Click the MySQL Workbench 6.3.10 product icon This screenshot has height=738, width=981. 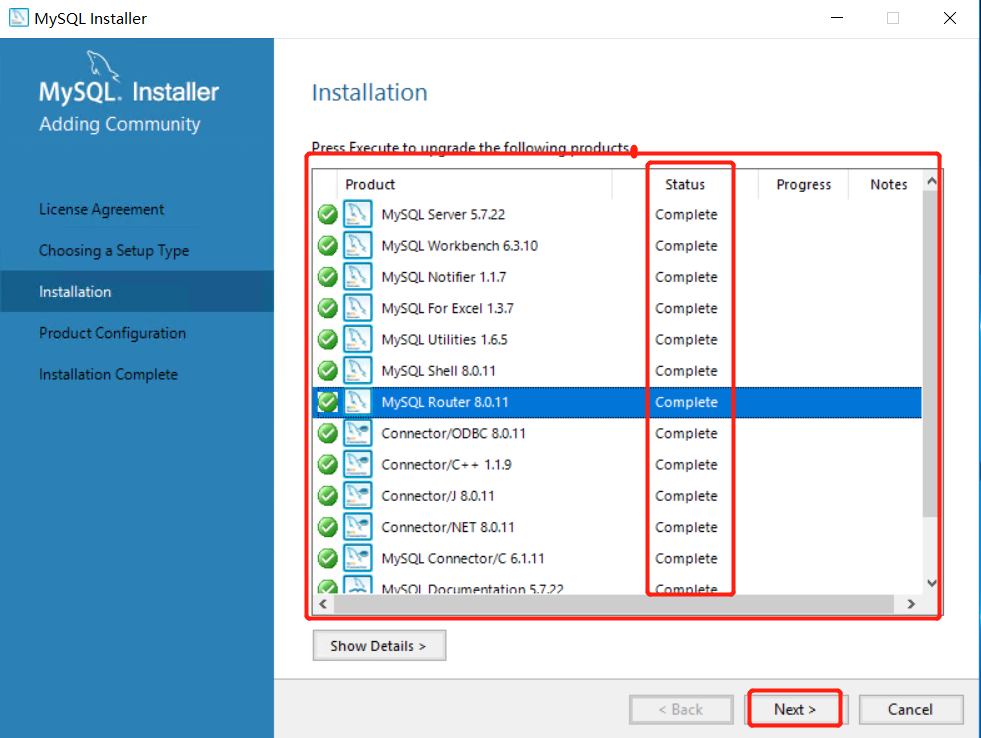(x=357, y=245)
